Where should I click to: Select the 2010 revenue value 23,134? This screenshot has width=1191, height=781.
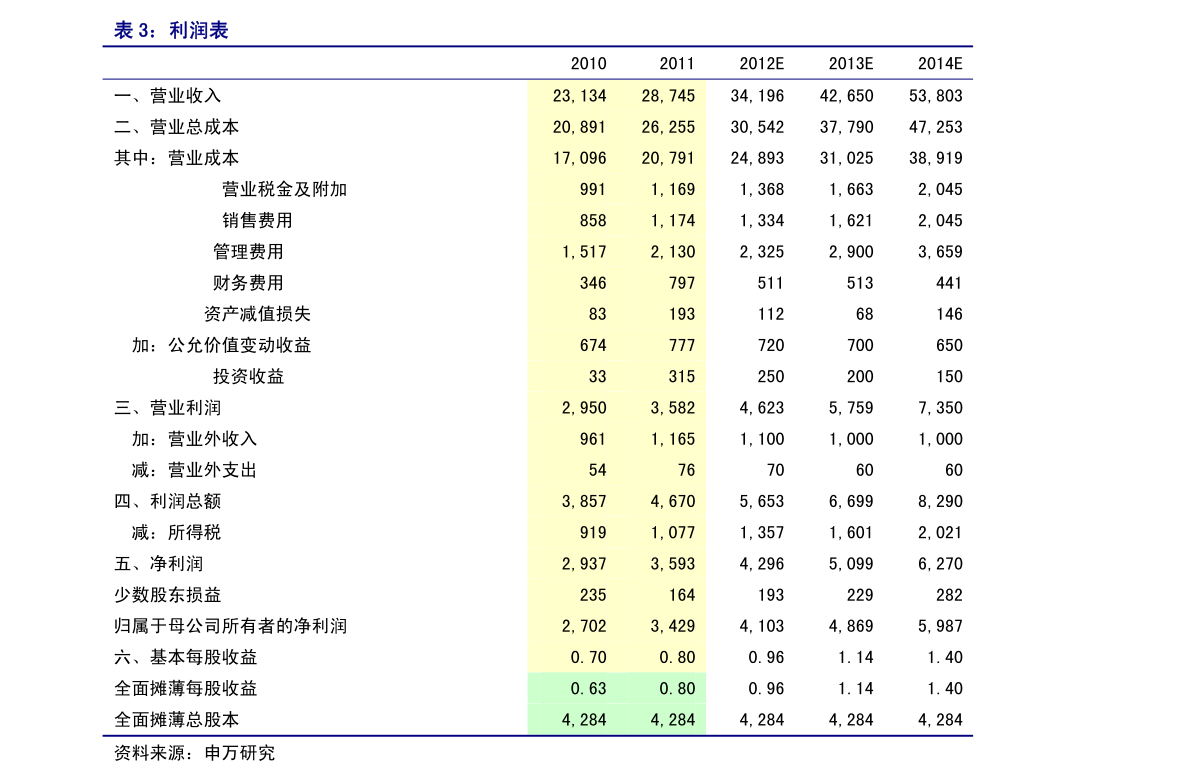click(580, 96)
